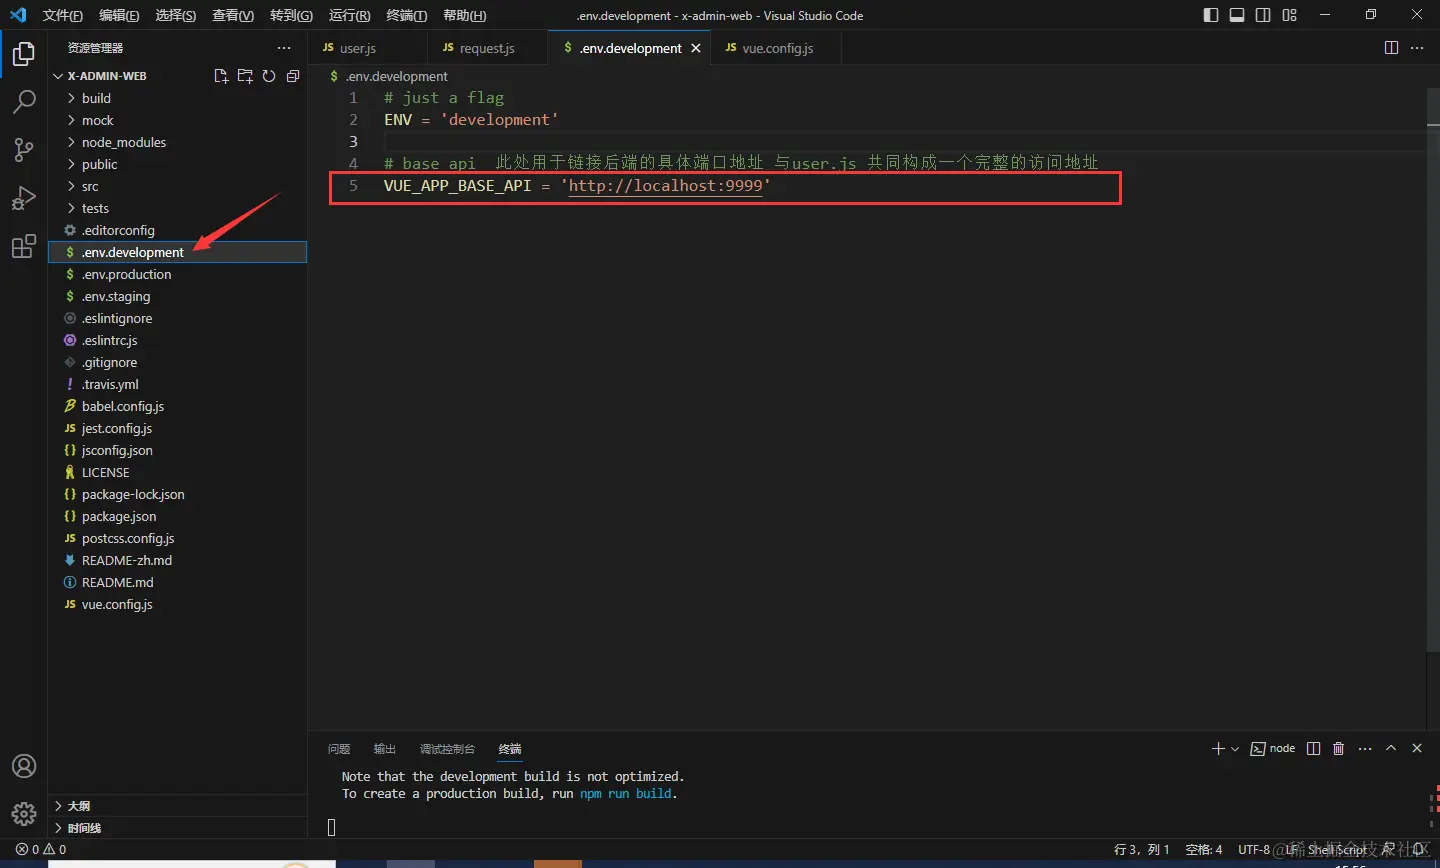Open the Accounts menu icon
Screen dimensions: 1440x868
[24, 766]
